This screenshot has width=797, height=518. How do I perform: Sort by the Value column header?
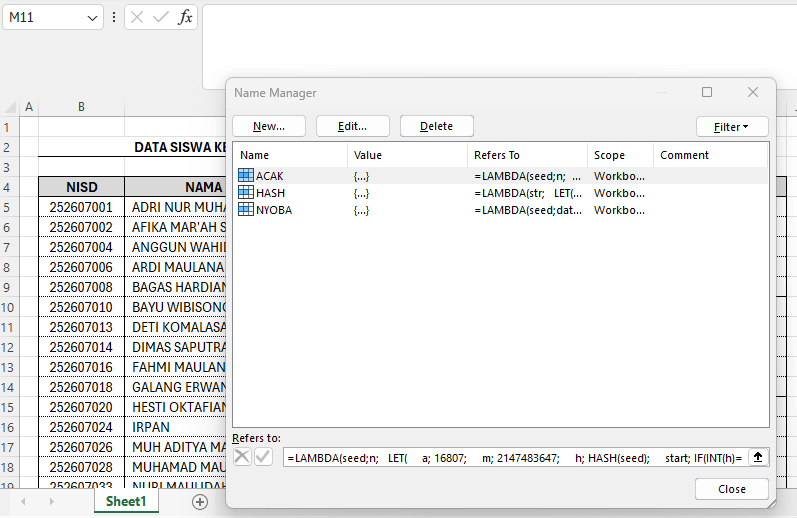[408, 155]
